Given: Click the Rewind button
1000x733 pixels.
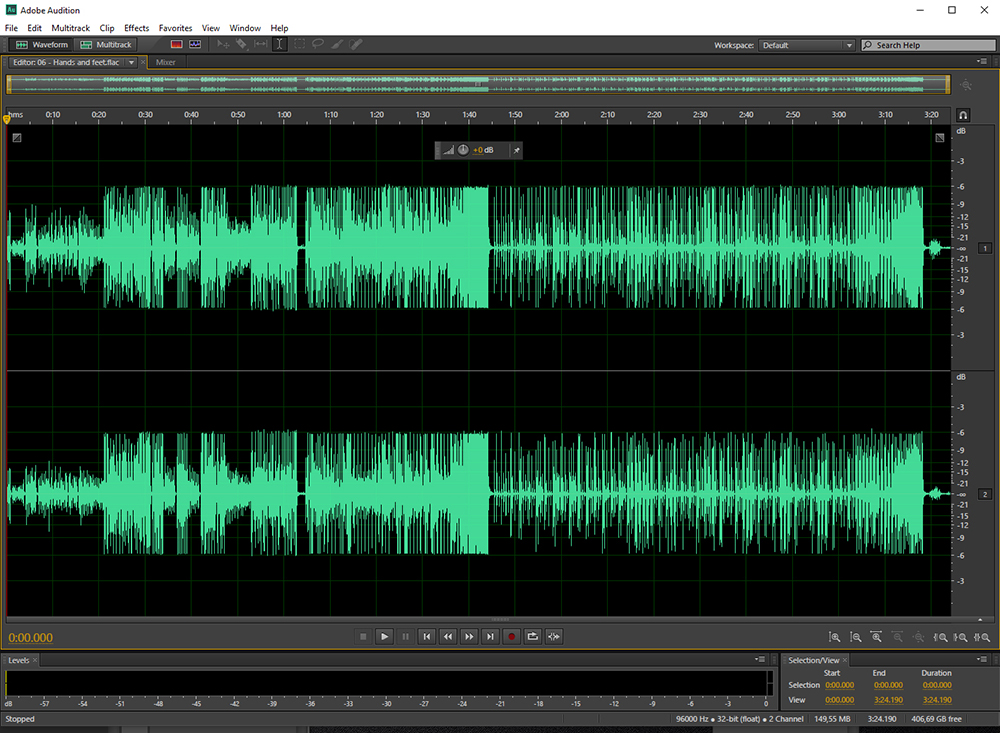Looking at the screenshot, I should pyautogui.click(x=448, y=636).
